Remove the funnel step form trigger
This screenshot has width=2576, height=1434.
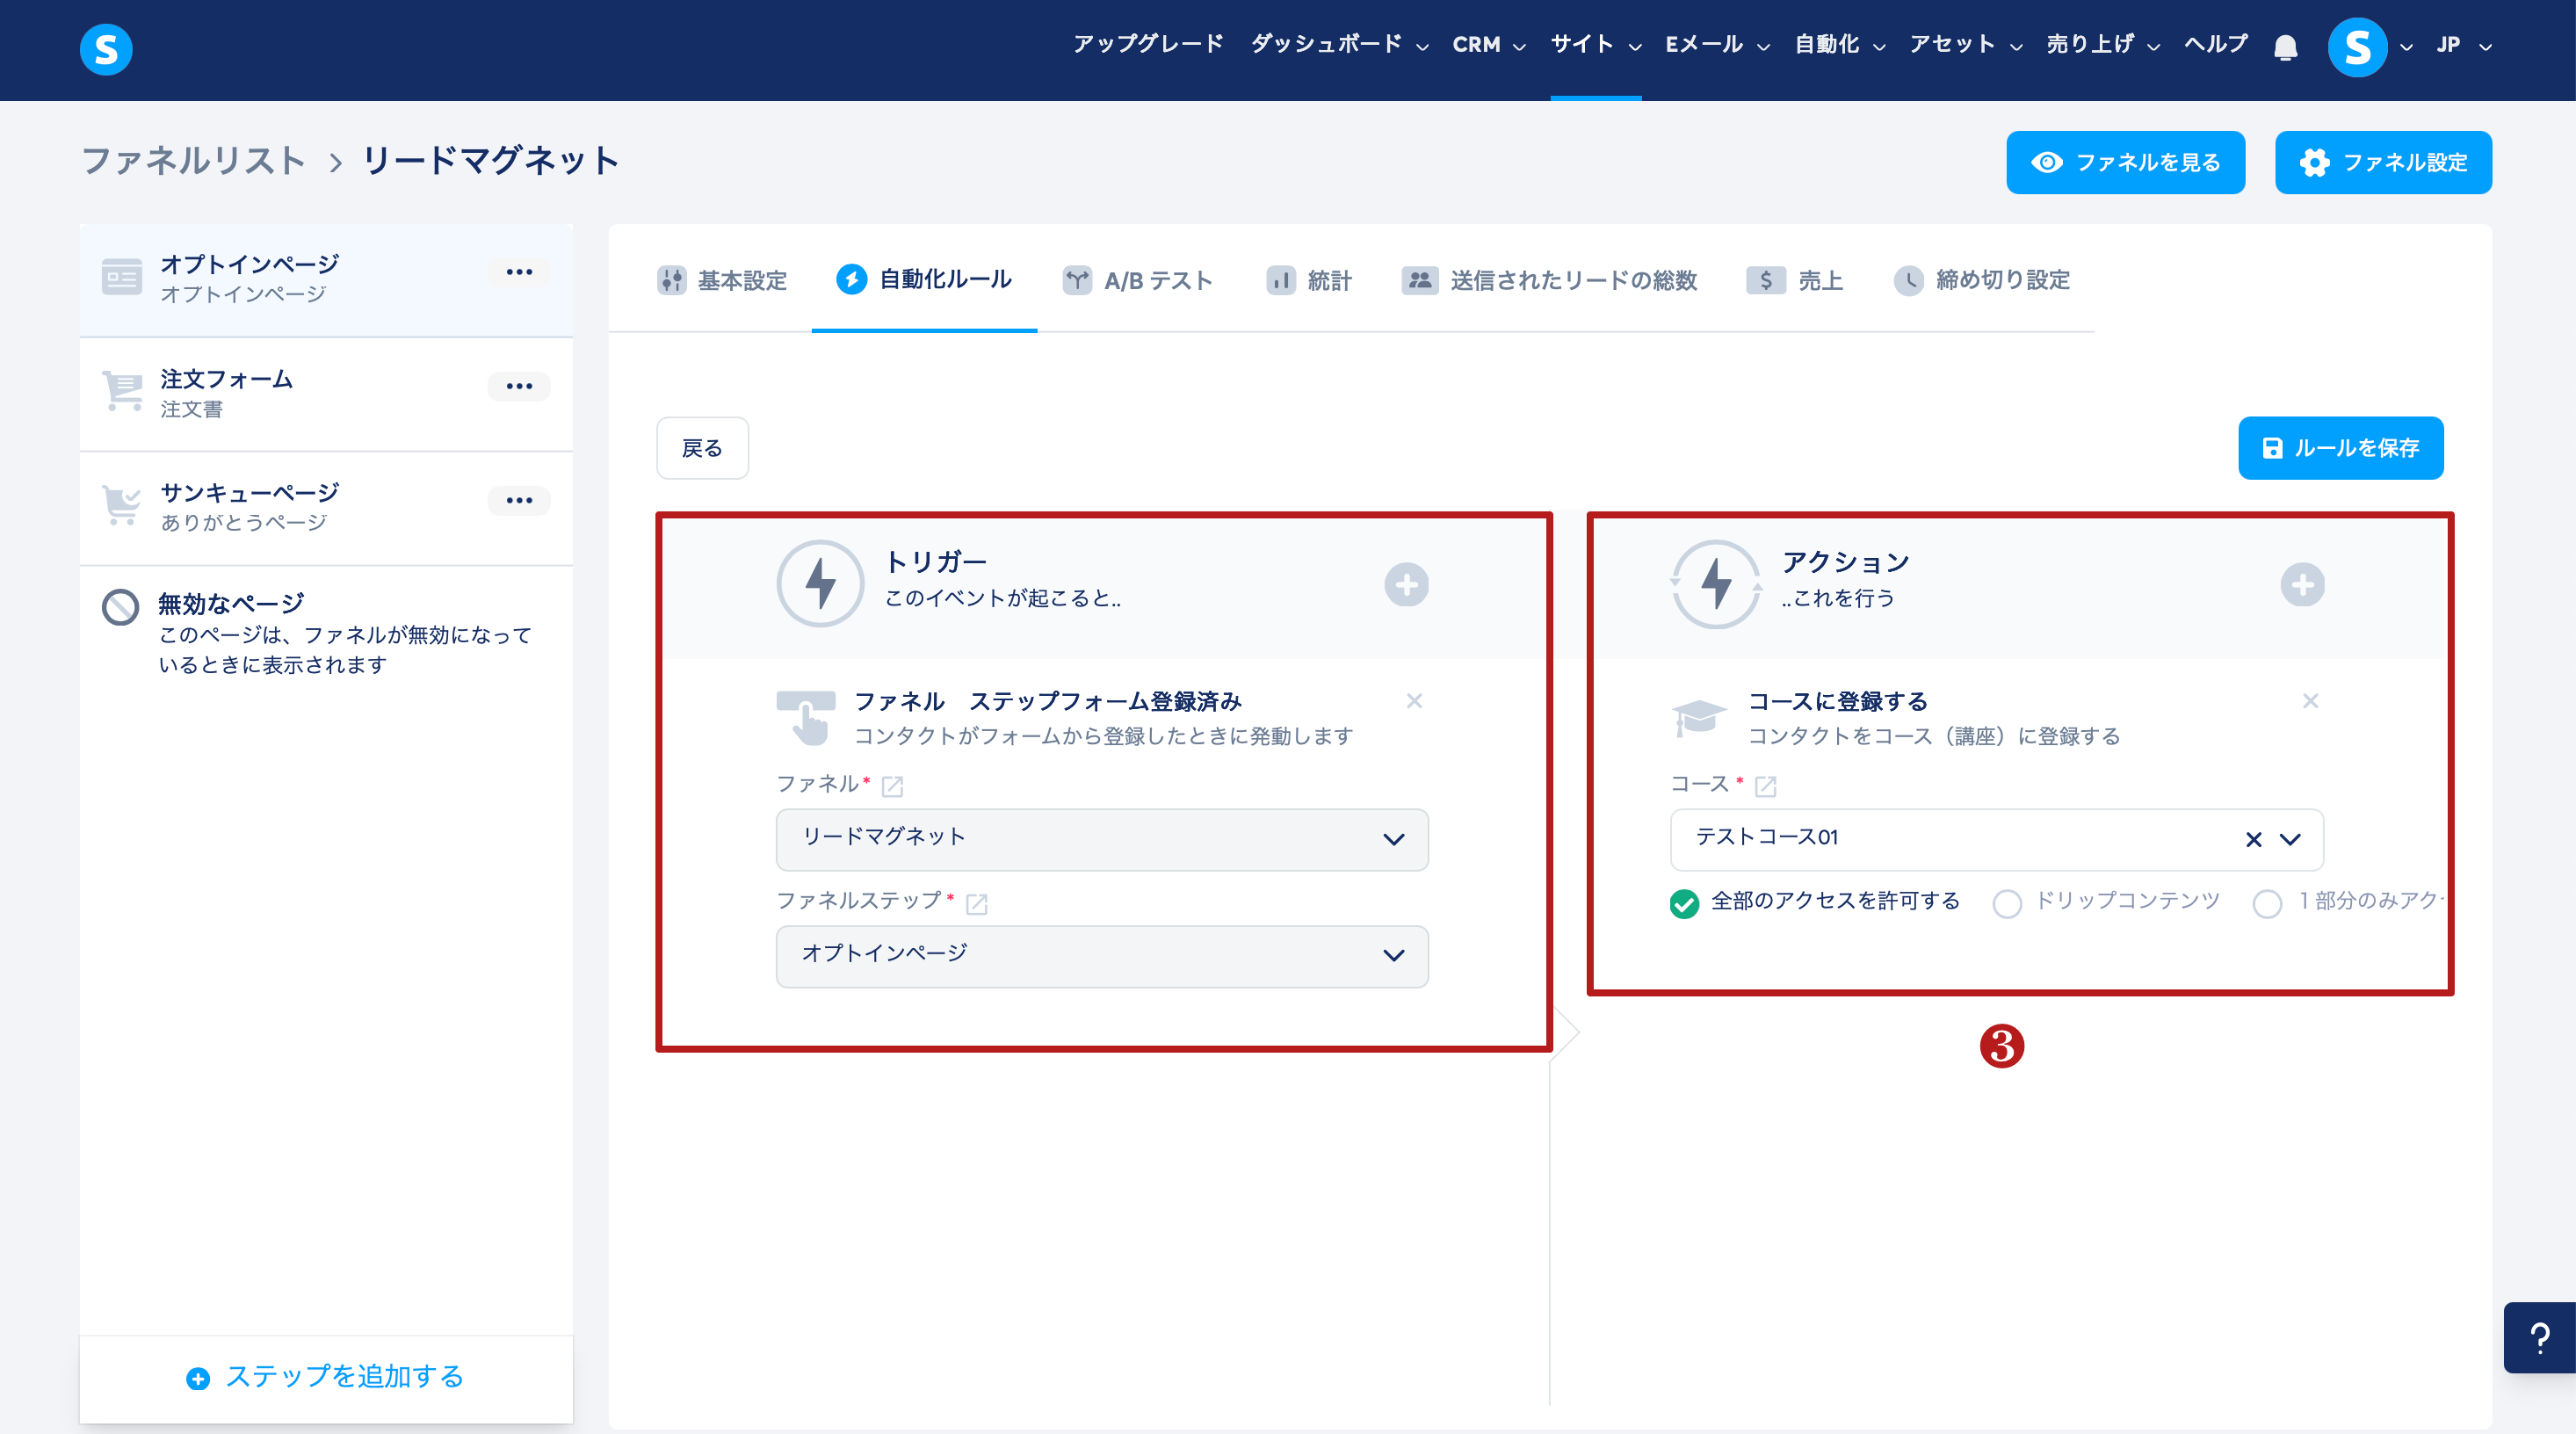(x=1414, y=701)
